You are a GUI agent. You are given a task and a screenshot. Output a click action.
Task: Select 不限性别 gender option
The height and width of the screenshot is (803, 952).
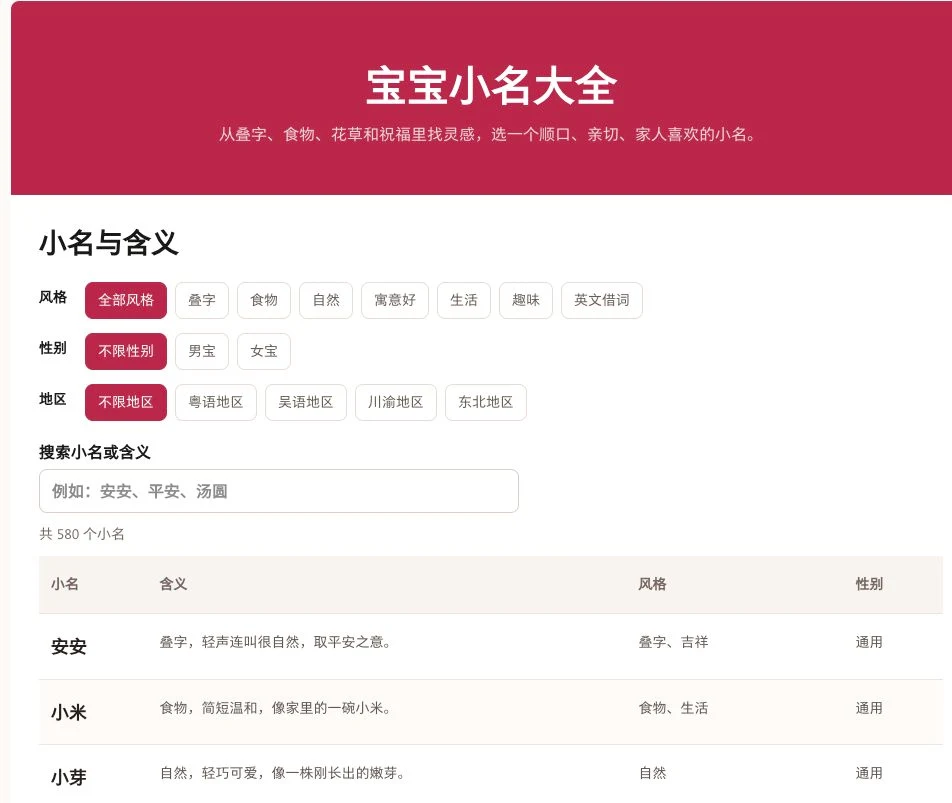(126, 351)
